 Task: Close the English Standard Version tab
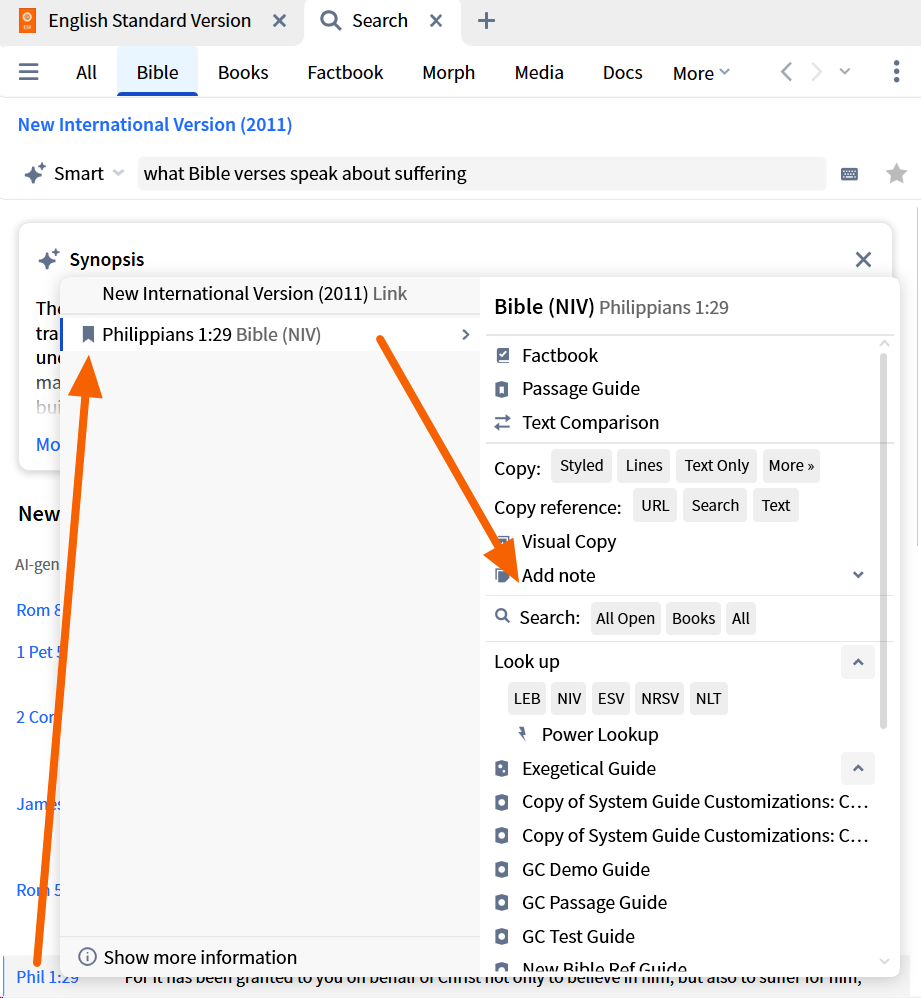click(279, 20)
